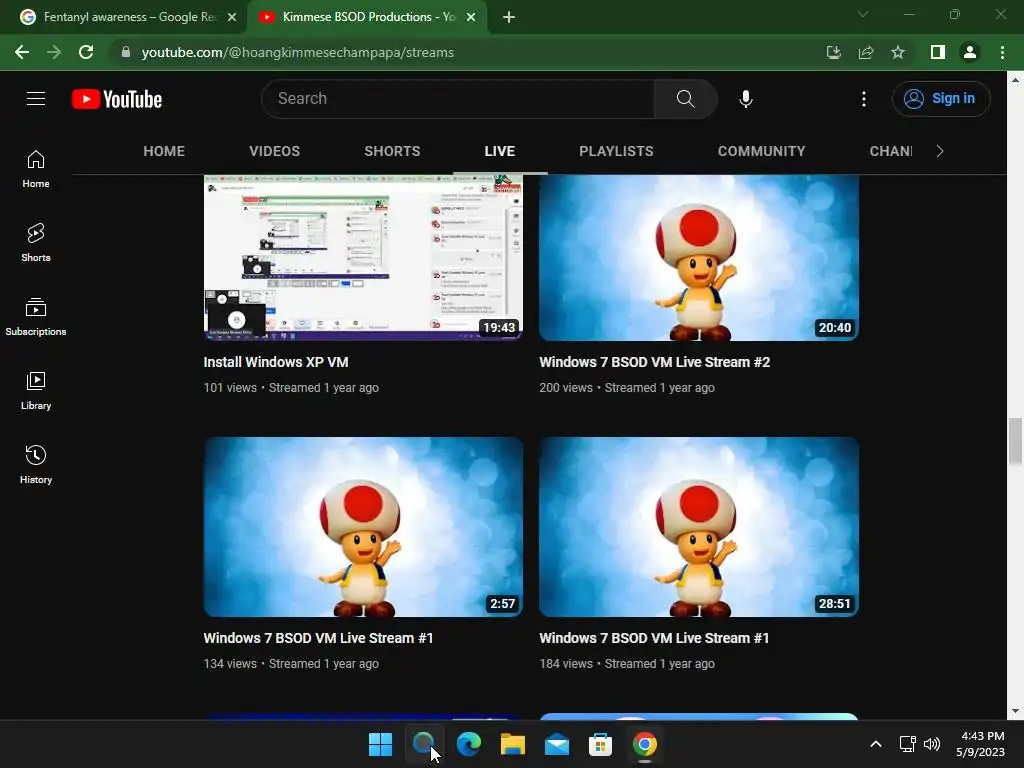
Task: Open the network tray icon
Action: pyautogui.click(x=907, y=744)
